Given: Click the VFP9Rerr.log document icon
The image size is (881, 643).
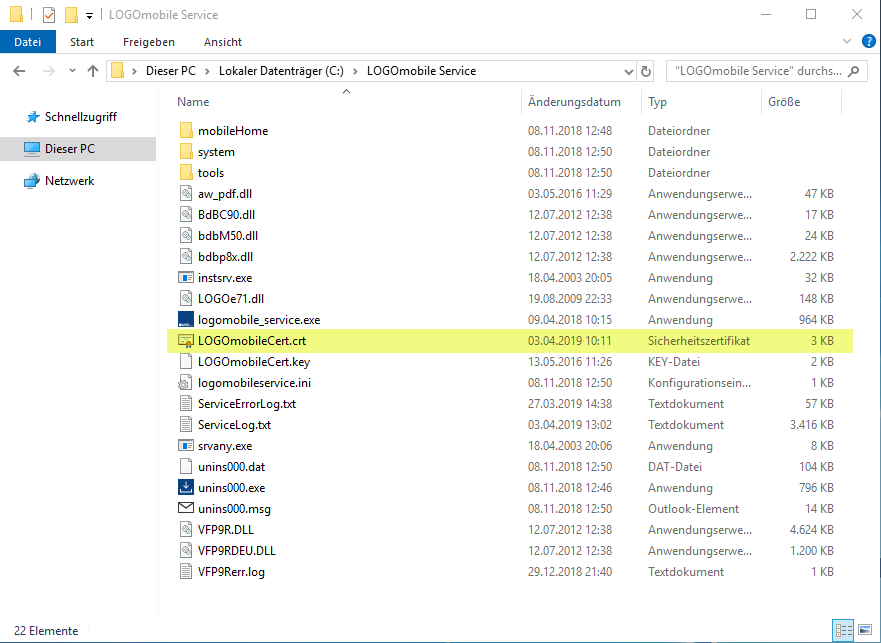Looking at the screenshot, I should pos(186,572).
